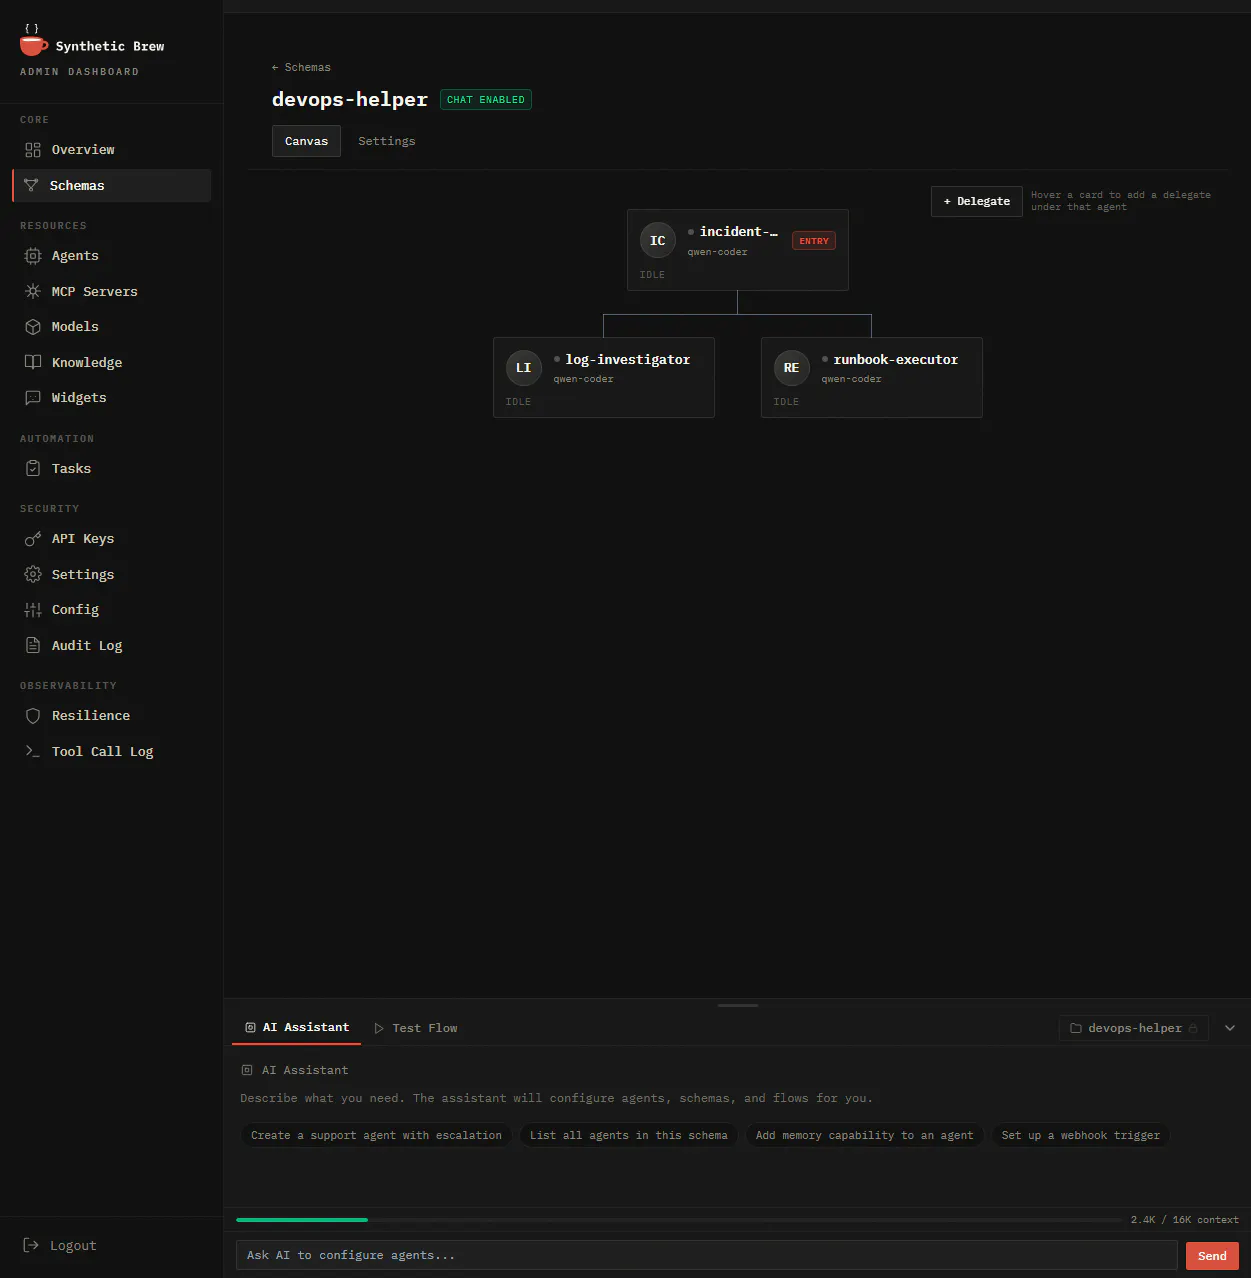This screenshot has width=1251, height=1278.
Task: Click the Agents chip icon
Action: (x=33, y=256)
